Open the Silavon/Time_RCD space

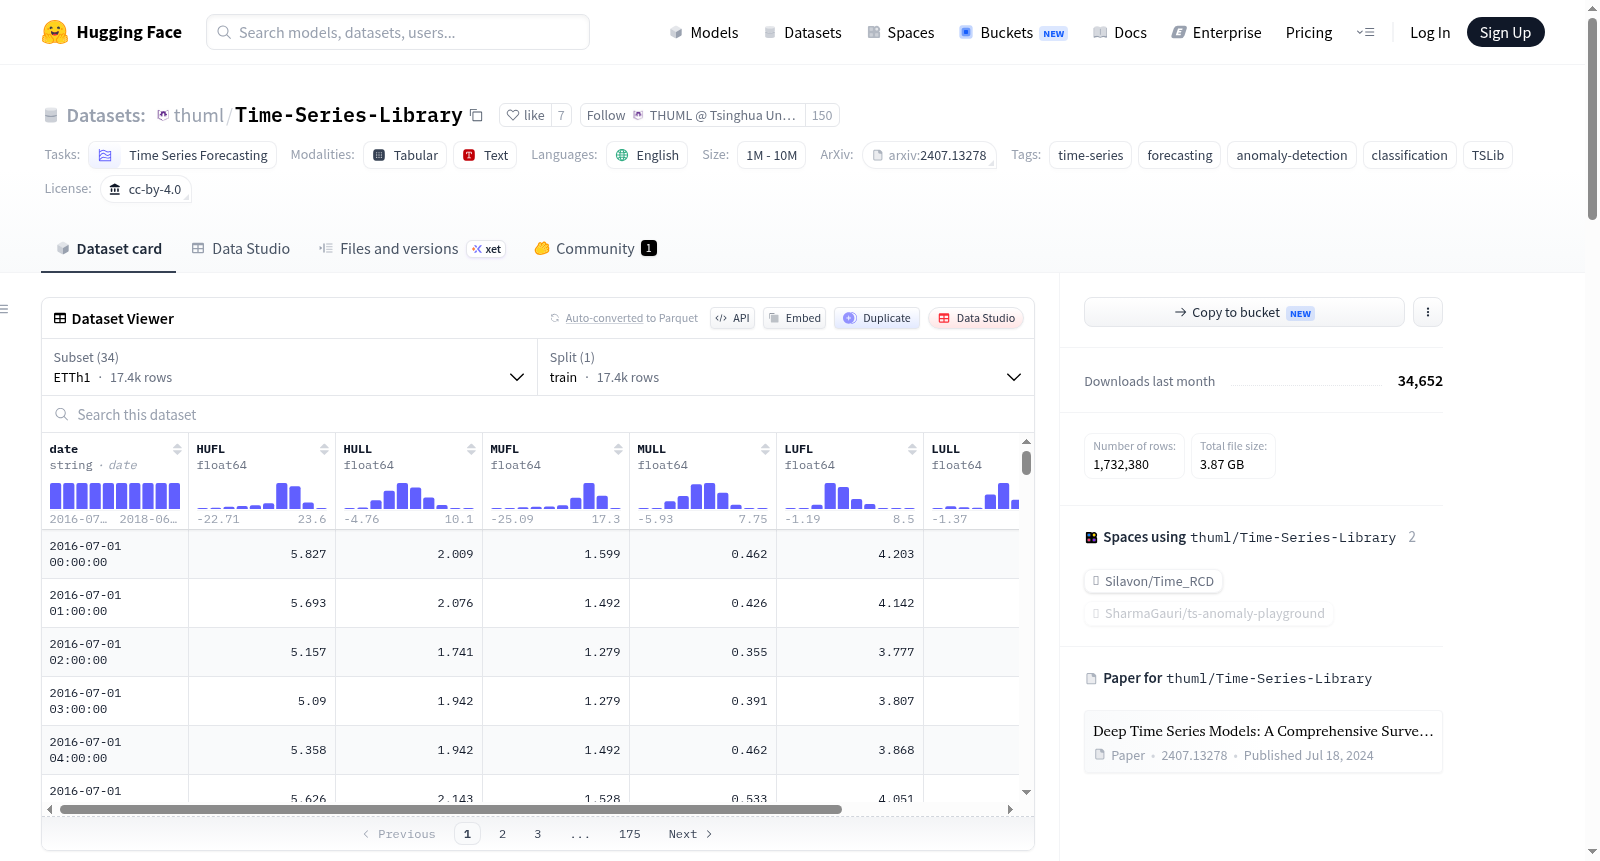pyautogui.click(x=1154, y=581)
